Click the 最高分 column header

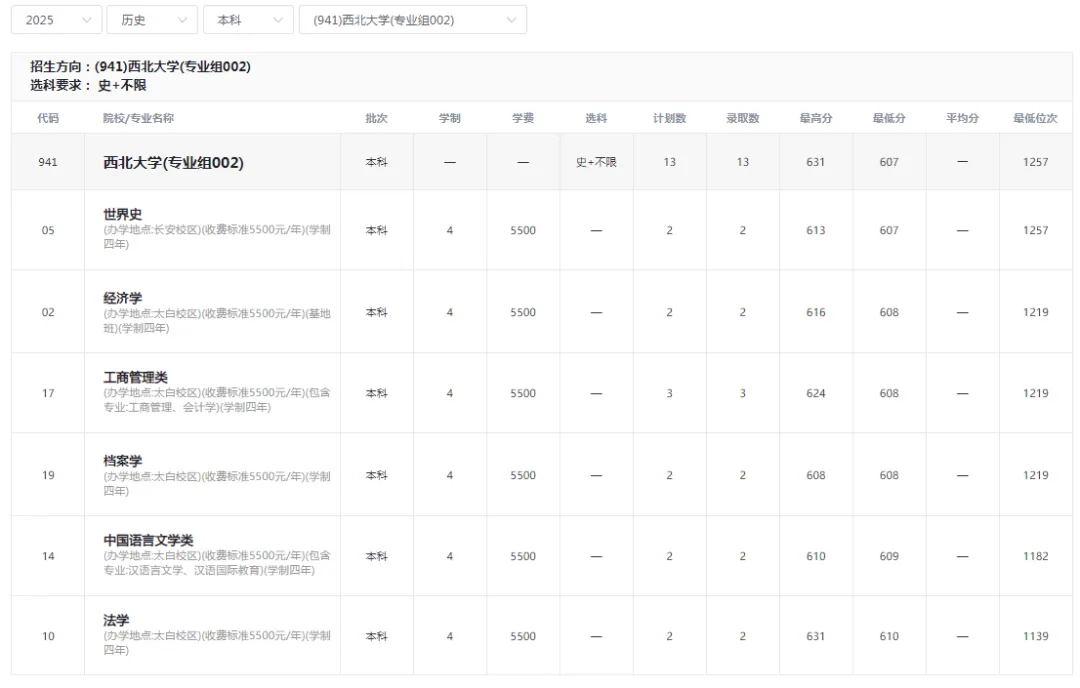click(x=816, y=118)
